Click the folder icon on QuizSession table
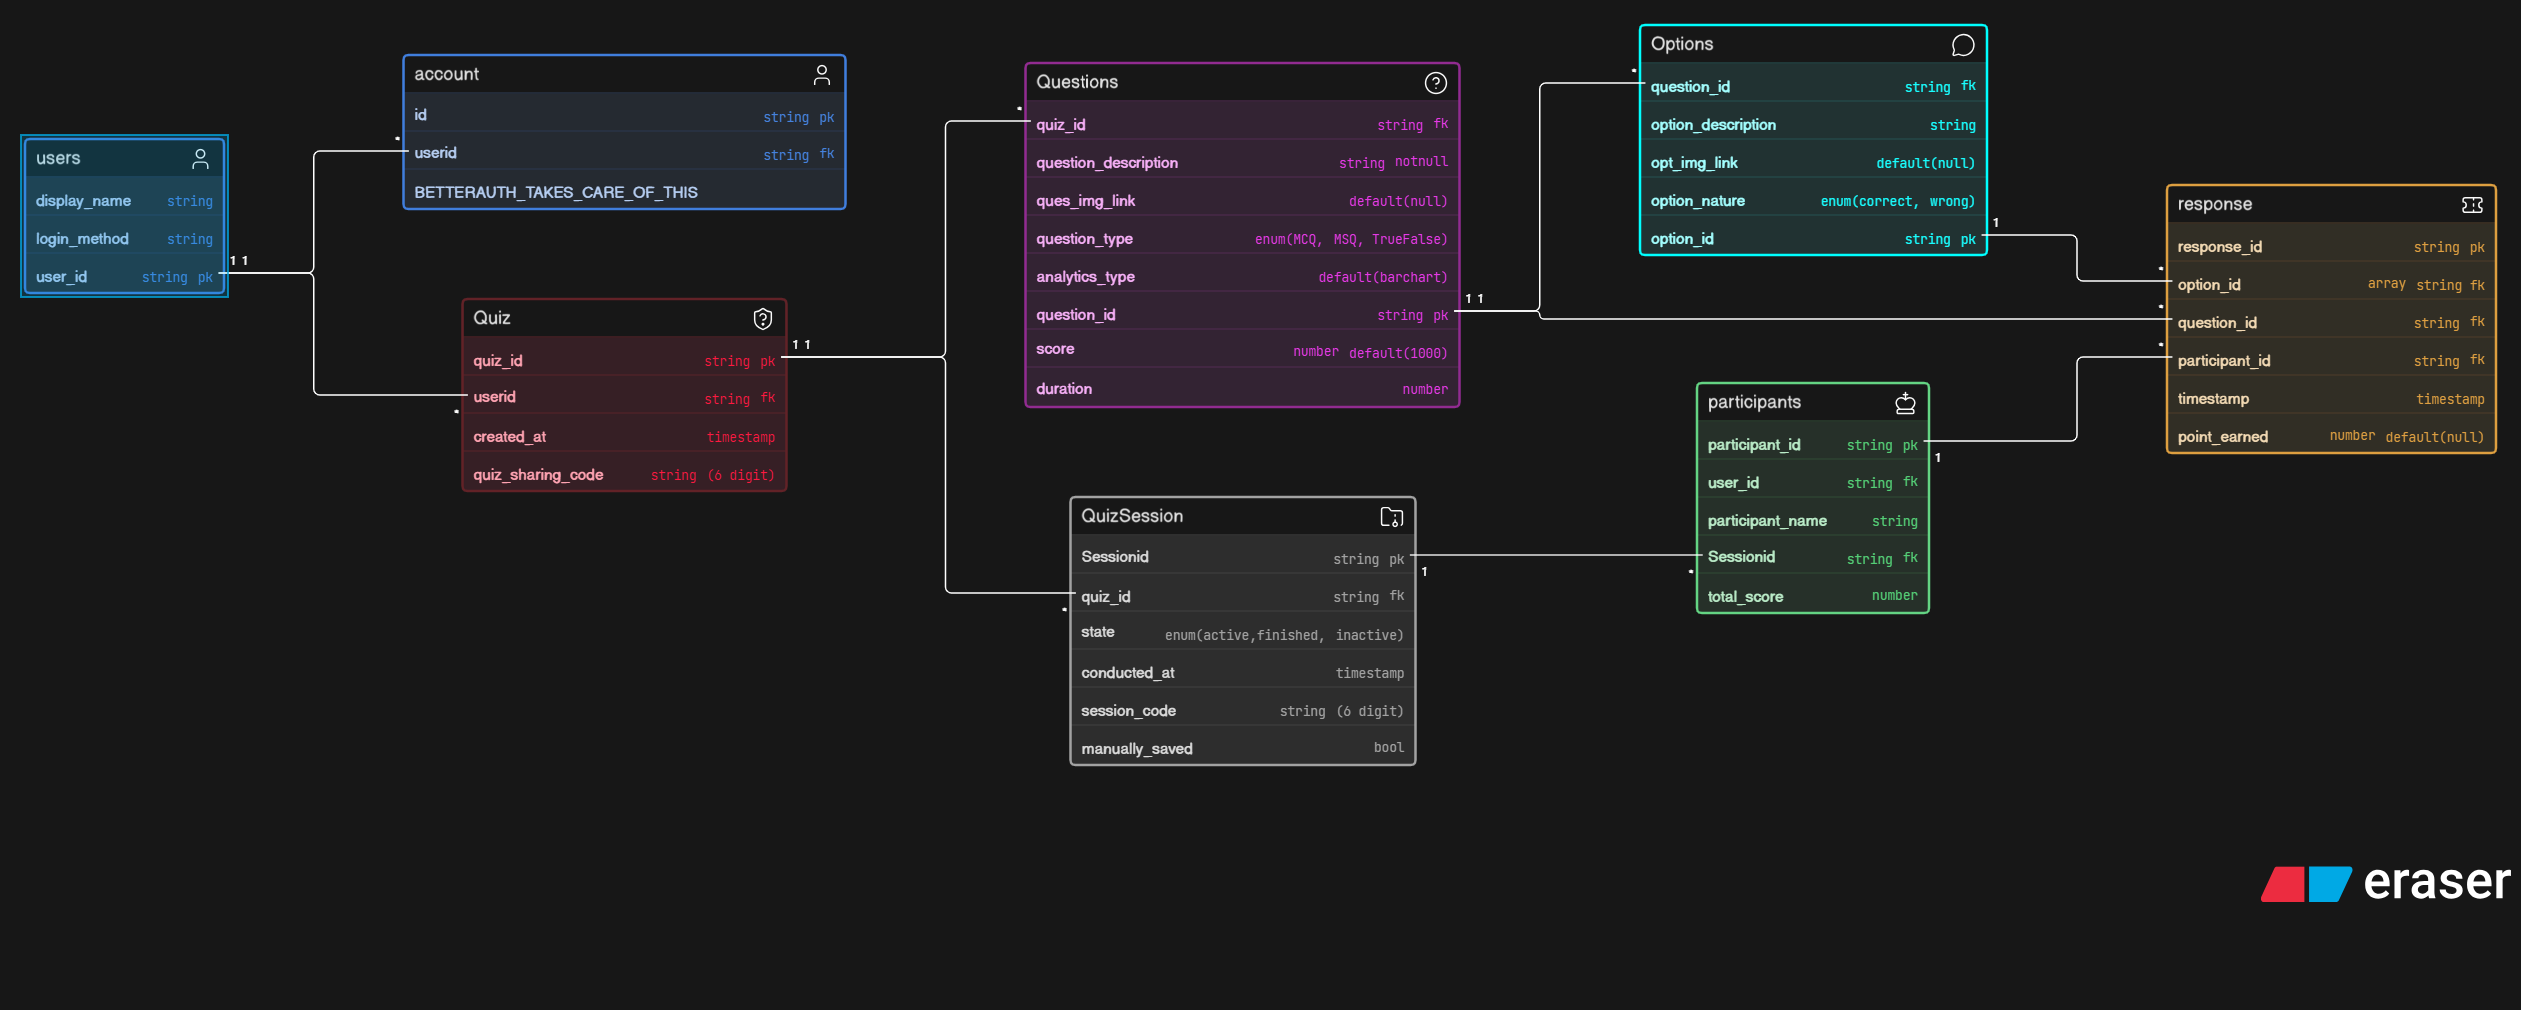The width and height of the screenshot is (2521, 1010). (1392, 517)
